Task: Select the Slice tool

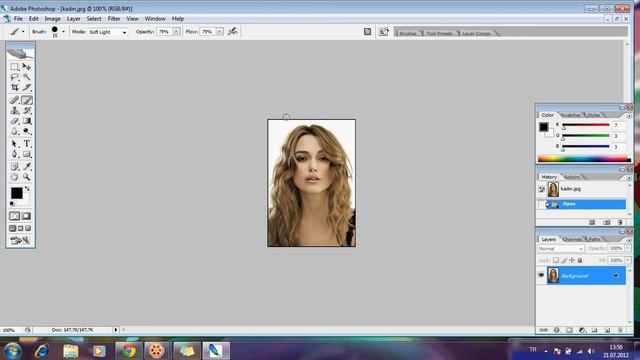Action: click(27, 87)
